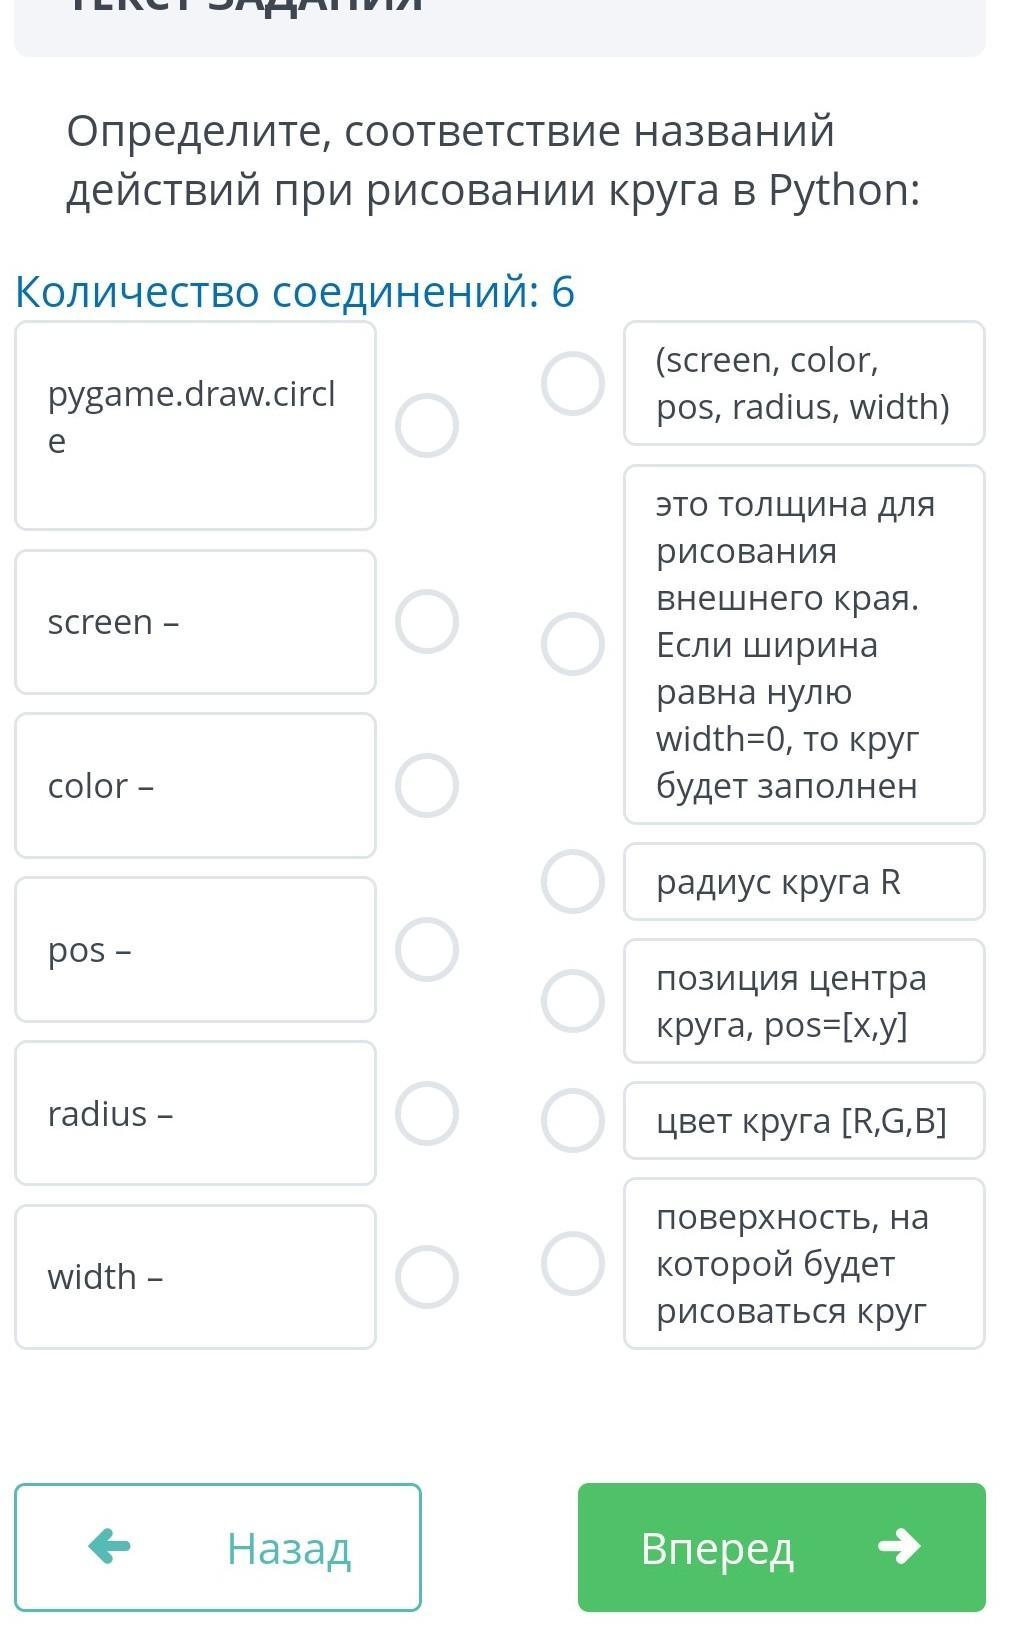Select the circle for цвет круга [R,G,B]

[573, 1120]
